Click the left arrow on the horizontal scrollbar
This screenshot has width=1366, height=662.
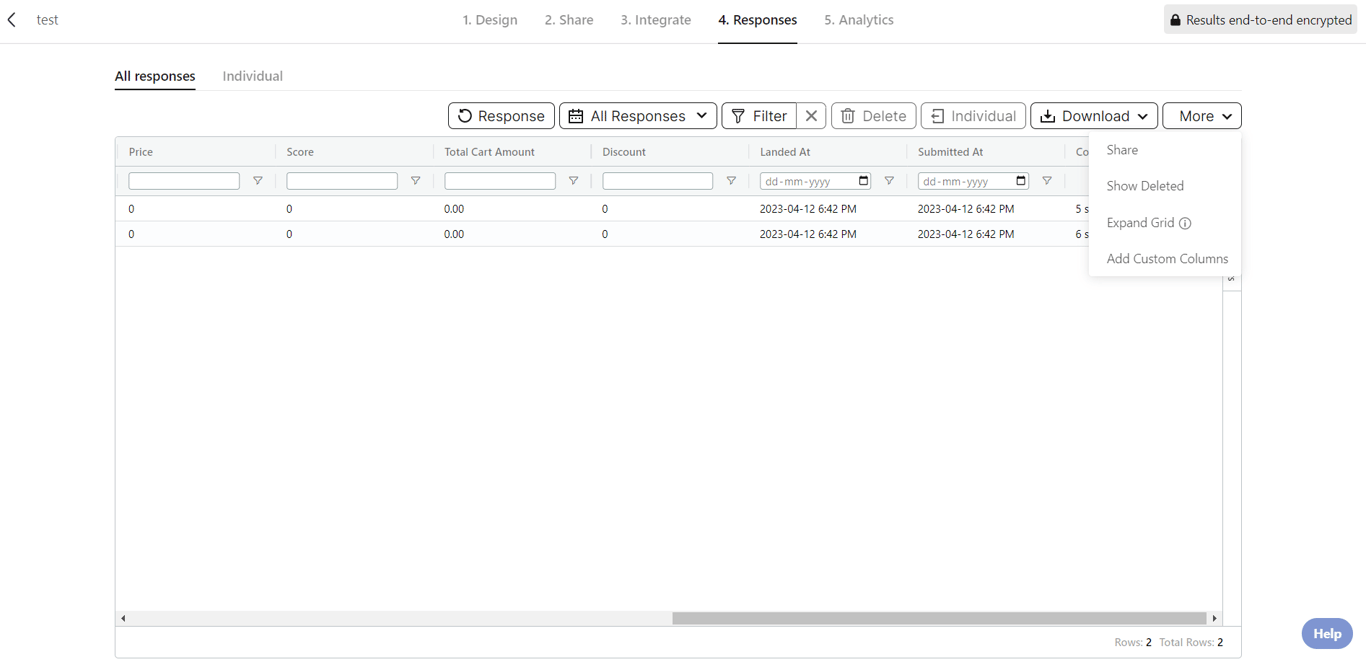pyautogui.click(x=124, y=618)
